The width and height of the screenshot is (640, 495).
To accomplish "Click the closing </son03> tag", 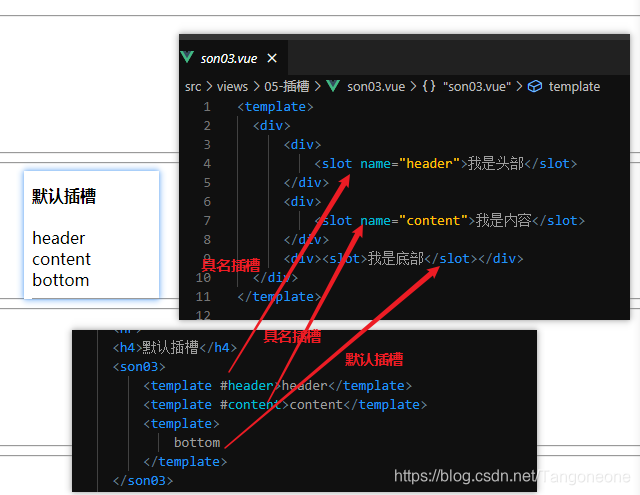I will (143, 481).
